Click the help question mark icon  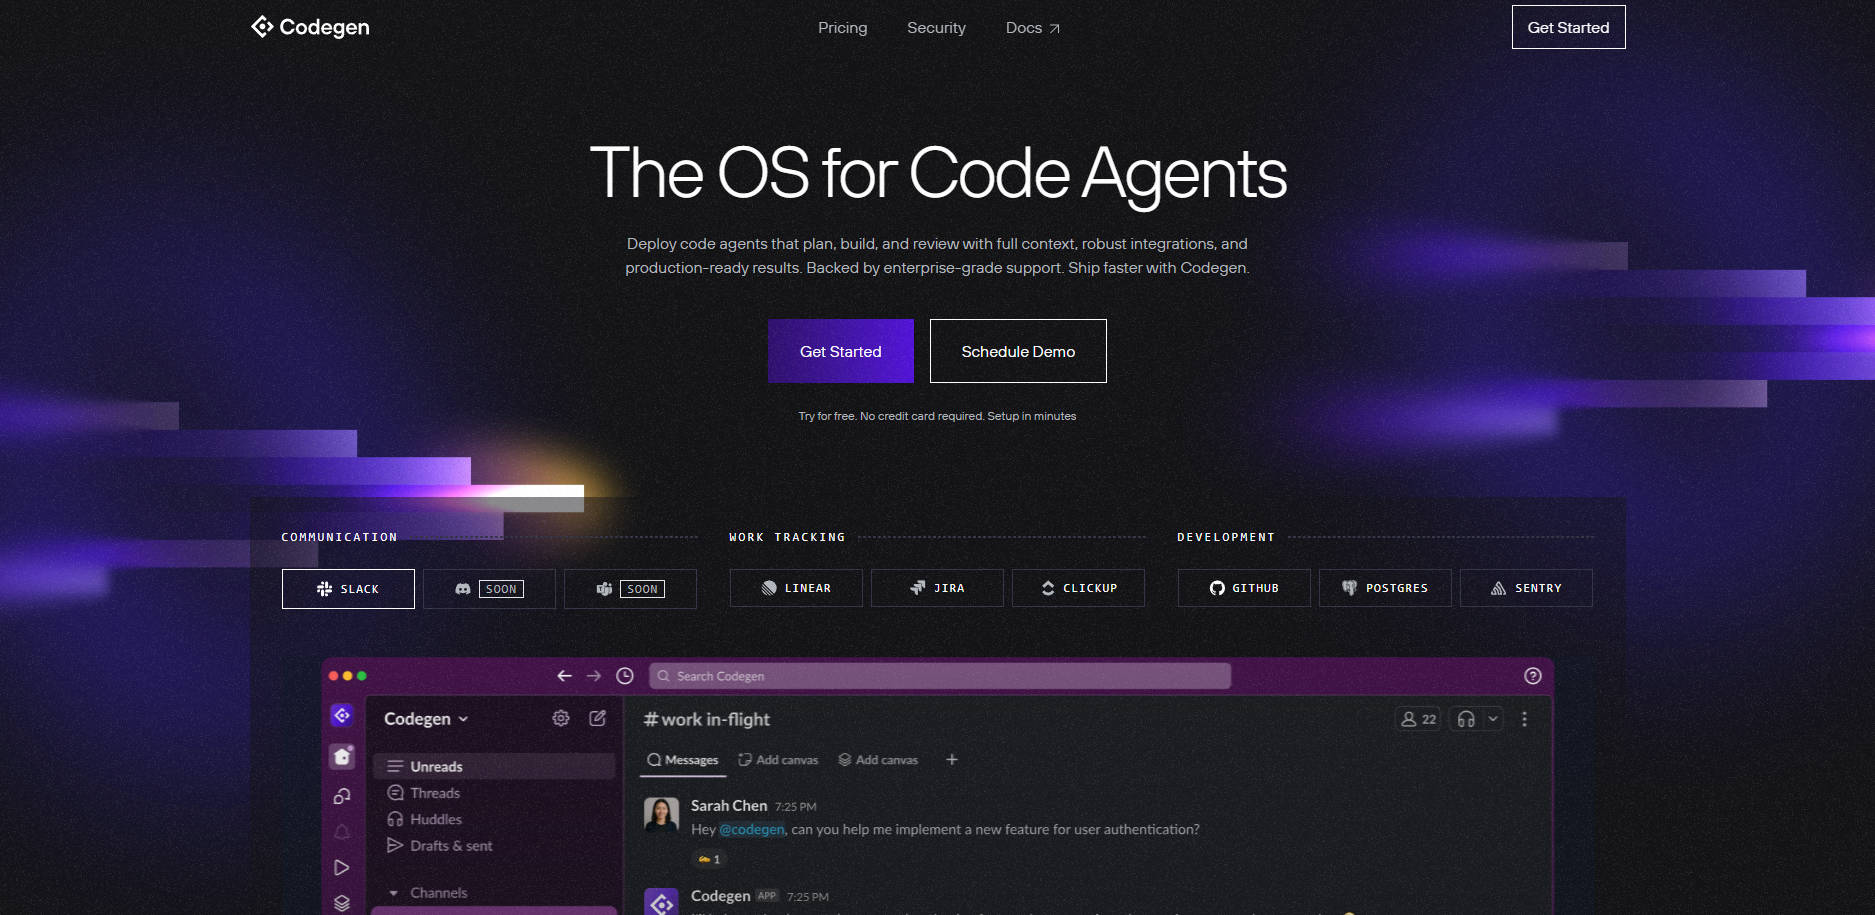1532,676
